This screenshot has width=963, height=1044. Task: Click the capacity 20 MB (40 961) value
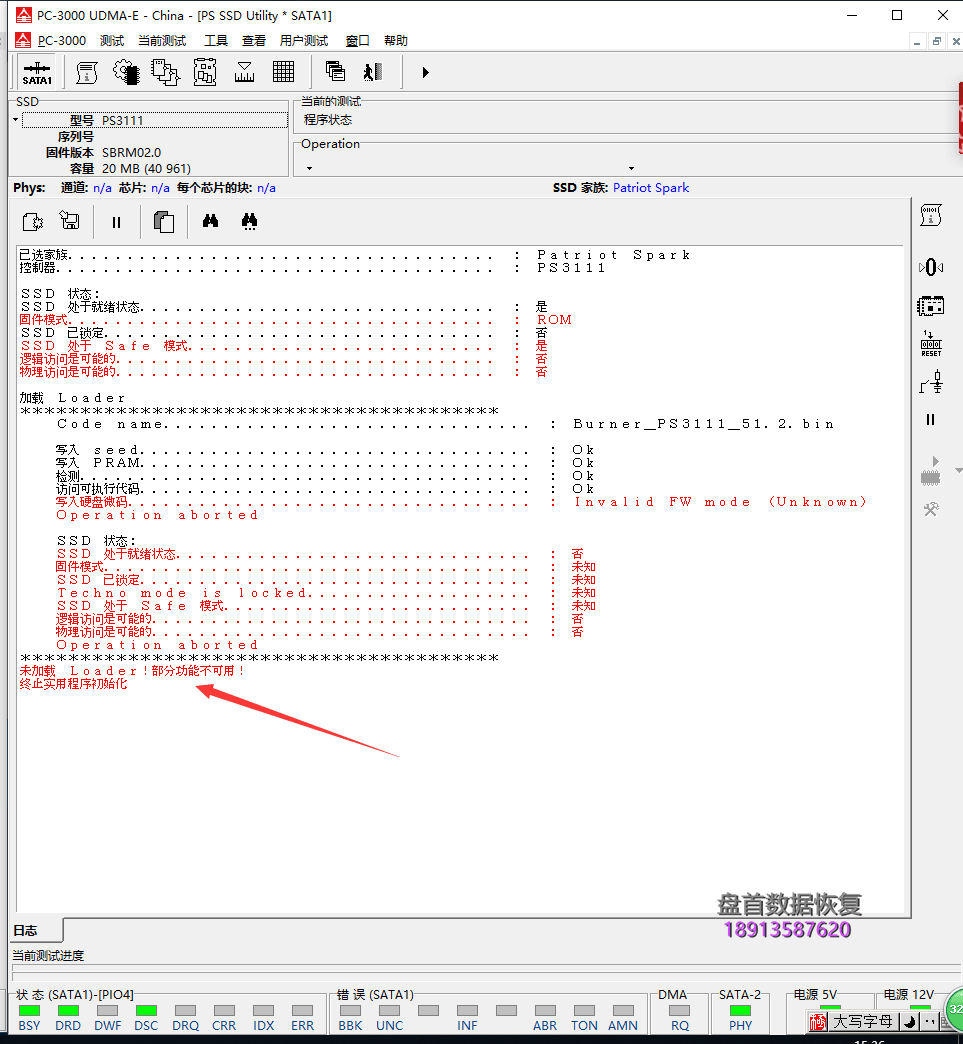[x=147, y=168]
